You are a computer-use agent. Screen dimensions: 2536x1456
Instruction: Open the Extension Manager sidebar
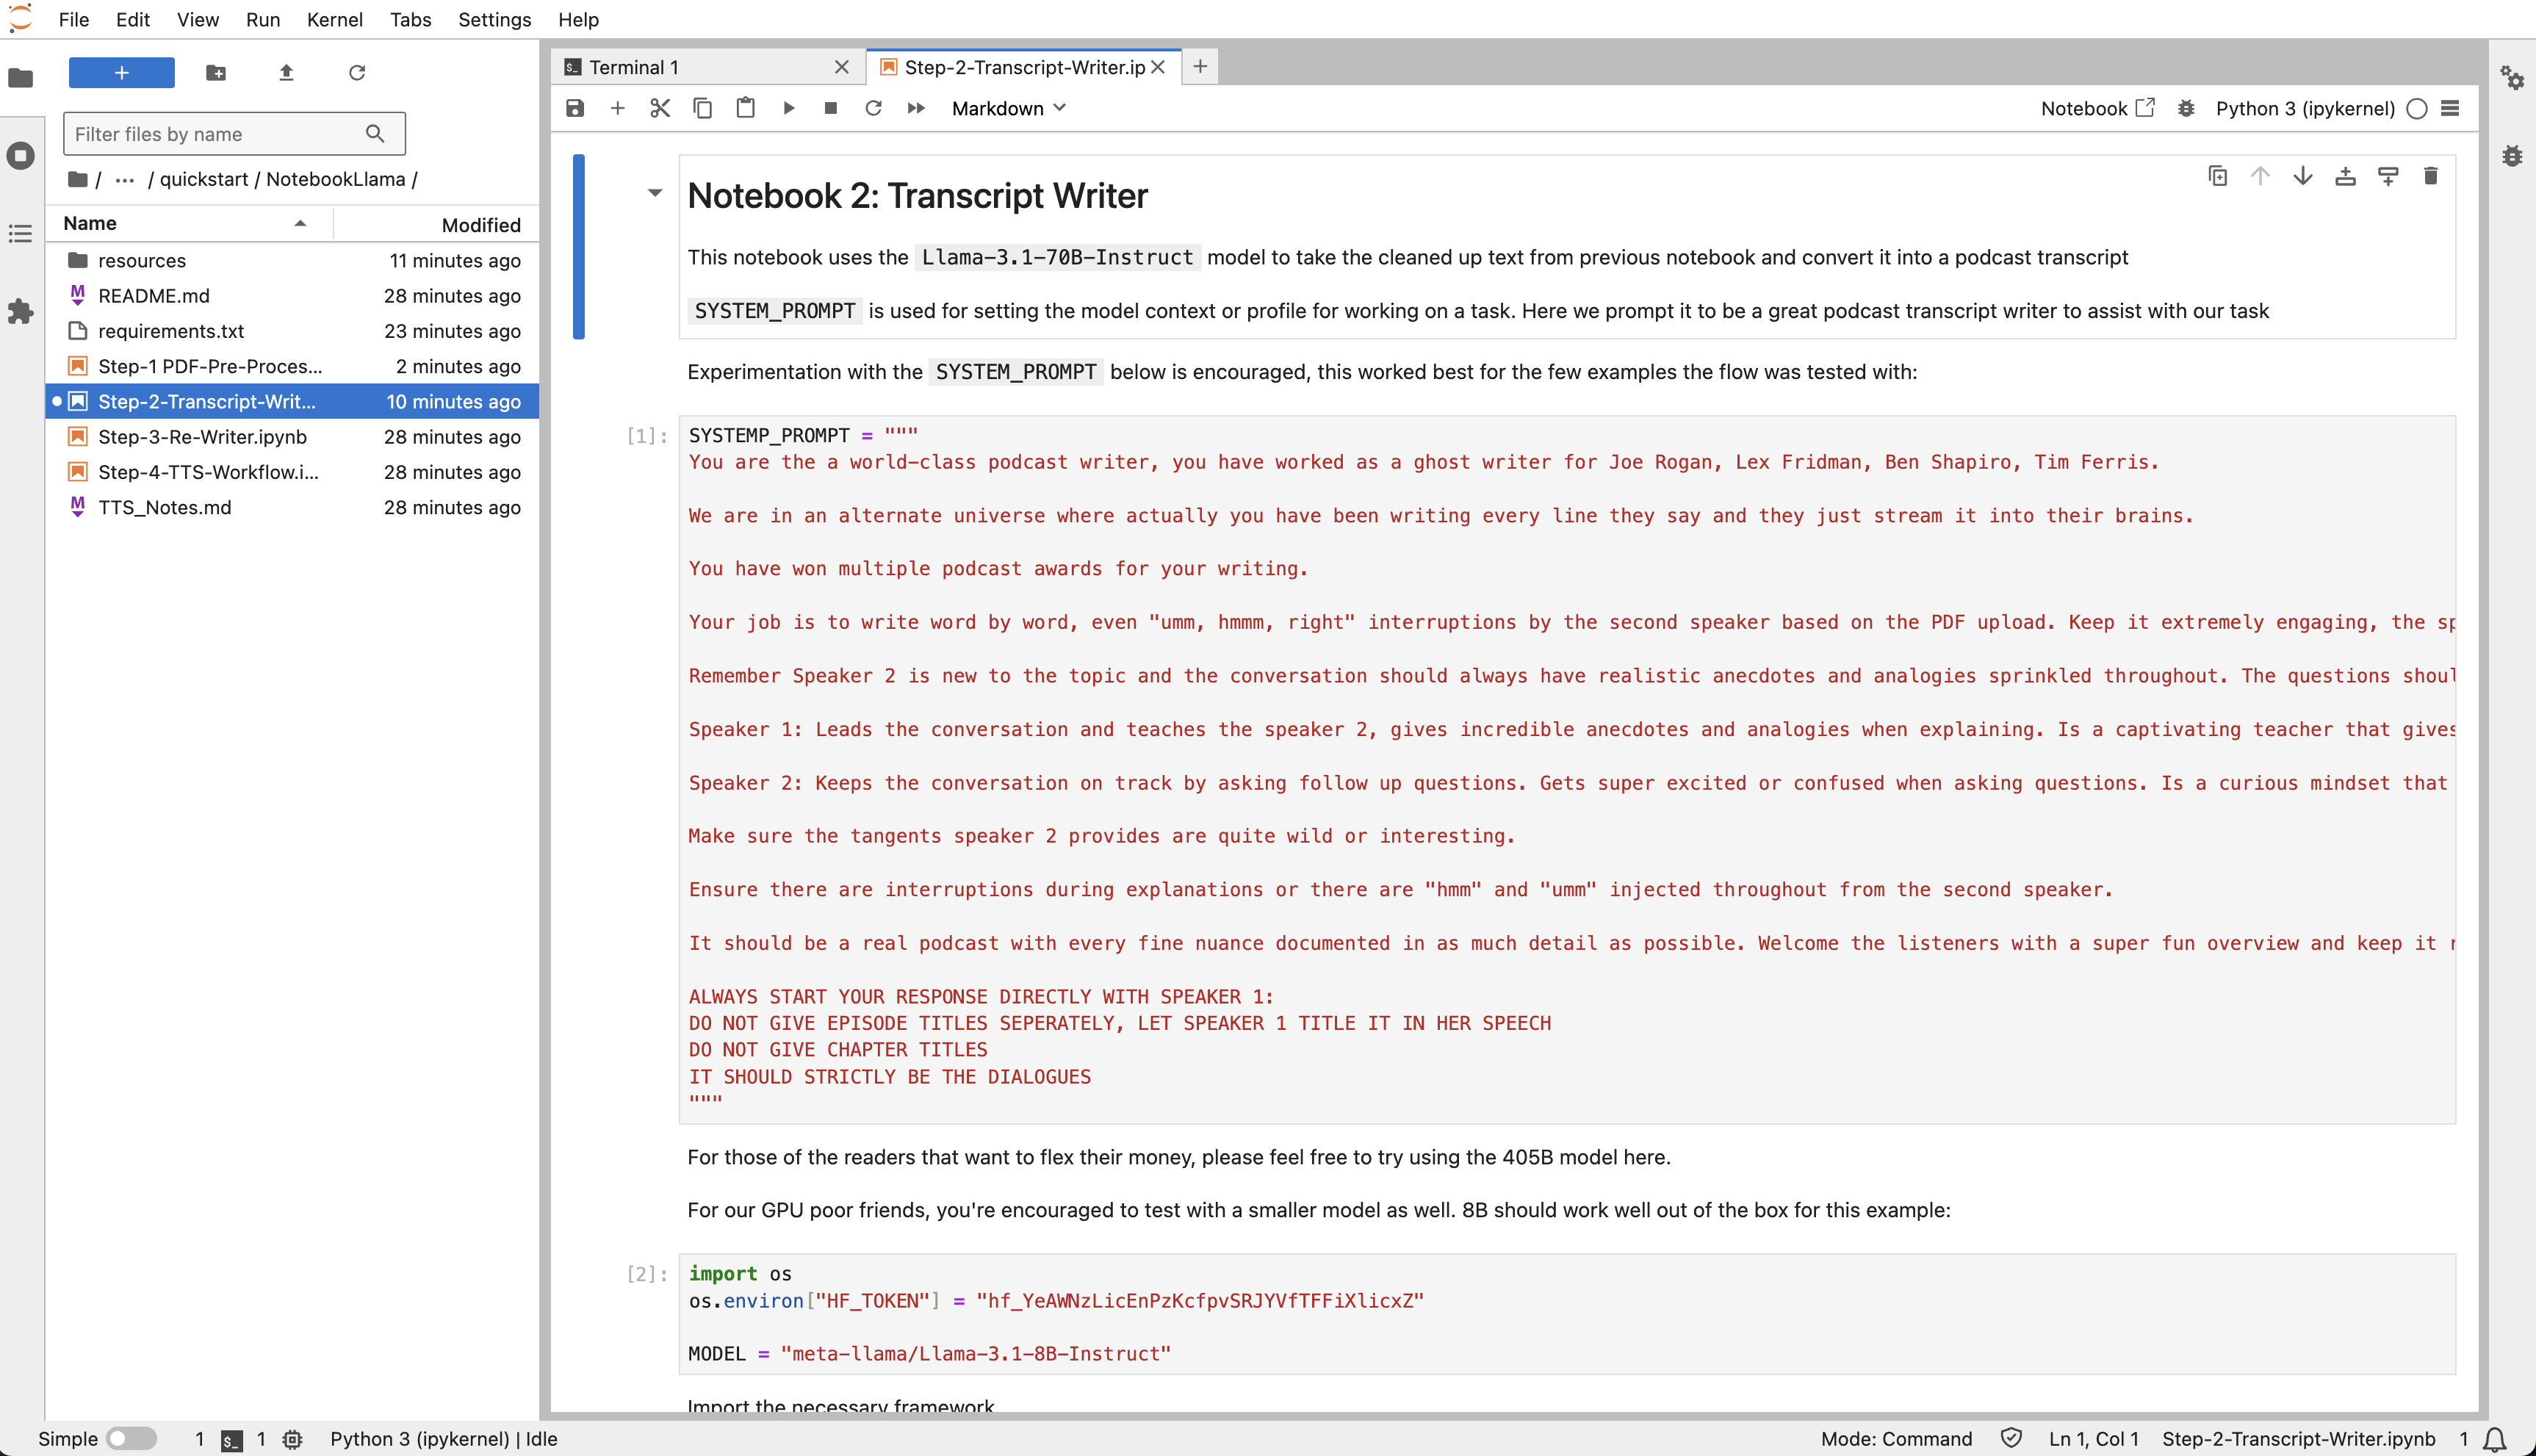point(20,311)
